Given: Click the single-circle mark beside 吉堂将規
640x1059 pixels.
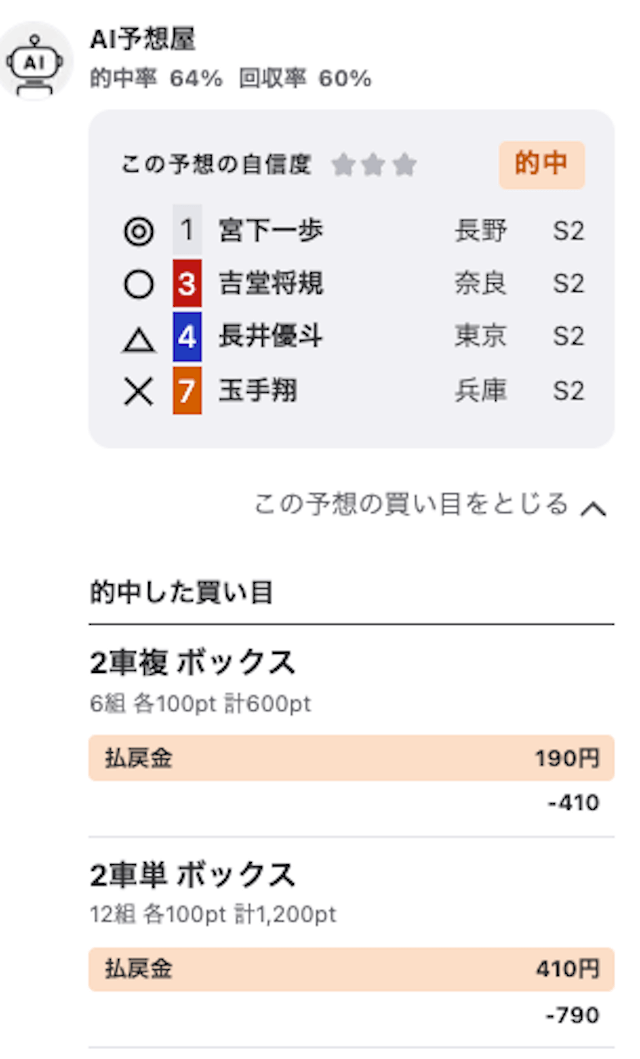Looking at the screenshot, I should point(138,284).
